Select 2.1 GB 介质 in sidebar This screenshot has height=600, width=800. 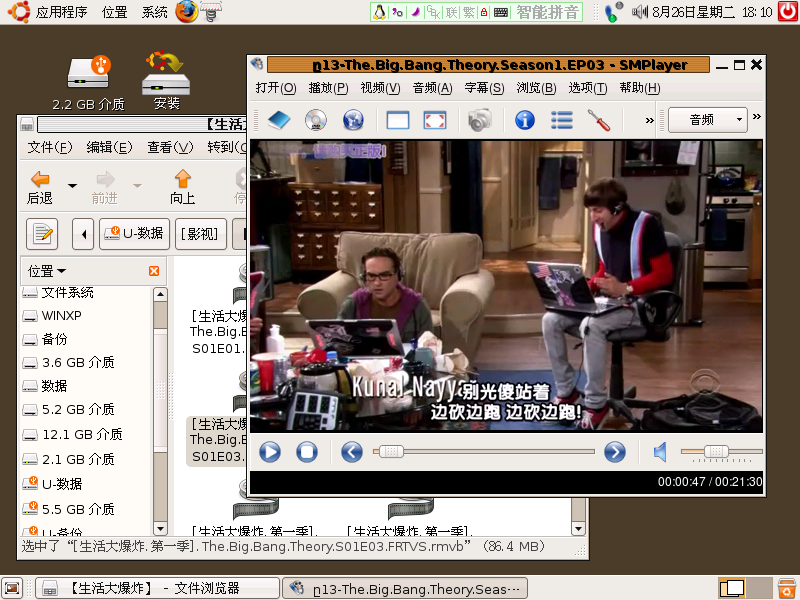pos(68,460)
